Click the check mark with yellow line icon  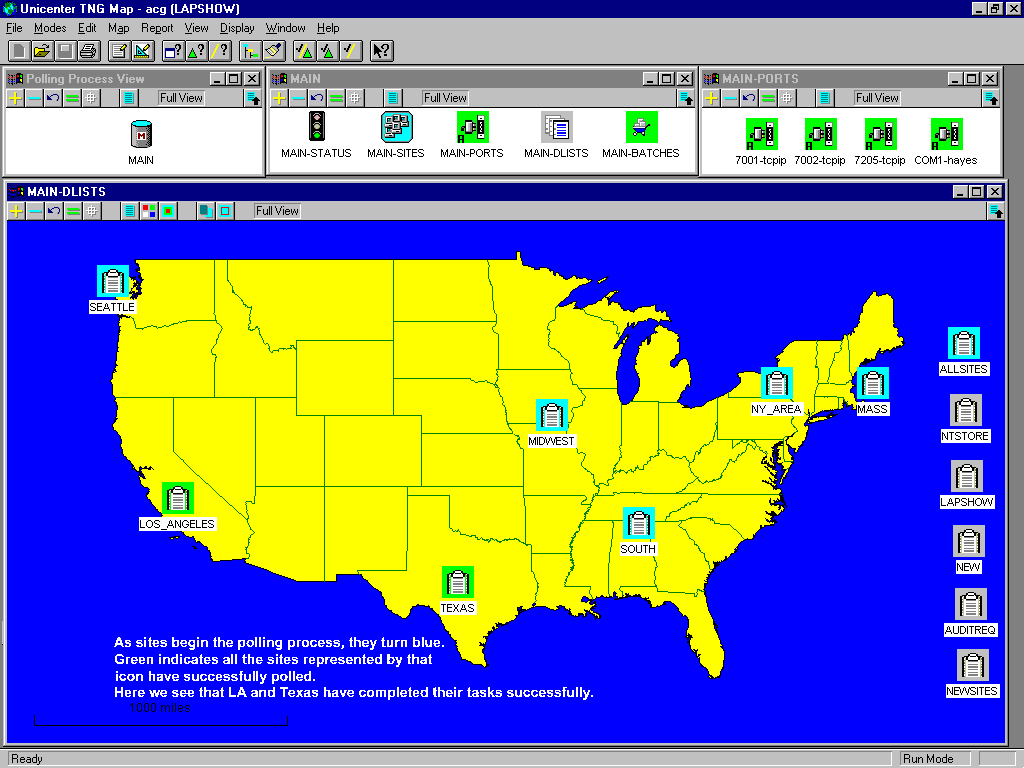tap(351, 50)
